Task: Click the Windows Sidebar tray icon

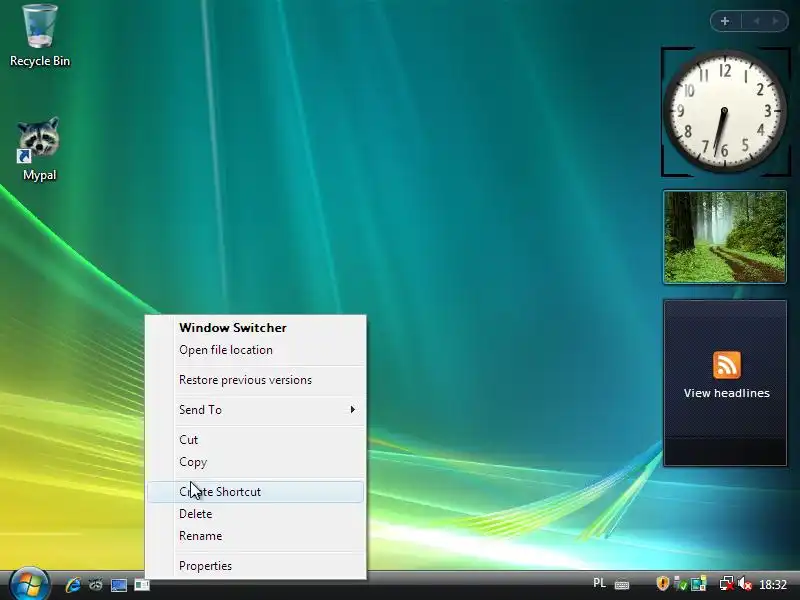Action: pyautogui.click(x=698, y=584)
